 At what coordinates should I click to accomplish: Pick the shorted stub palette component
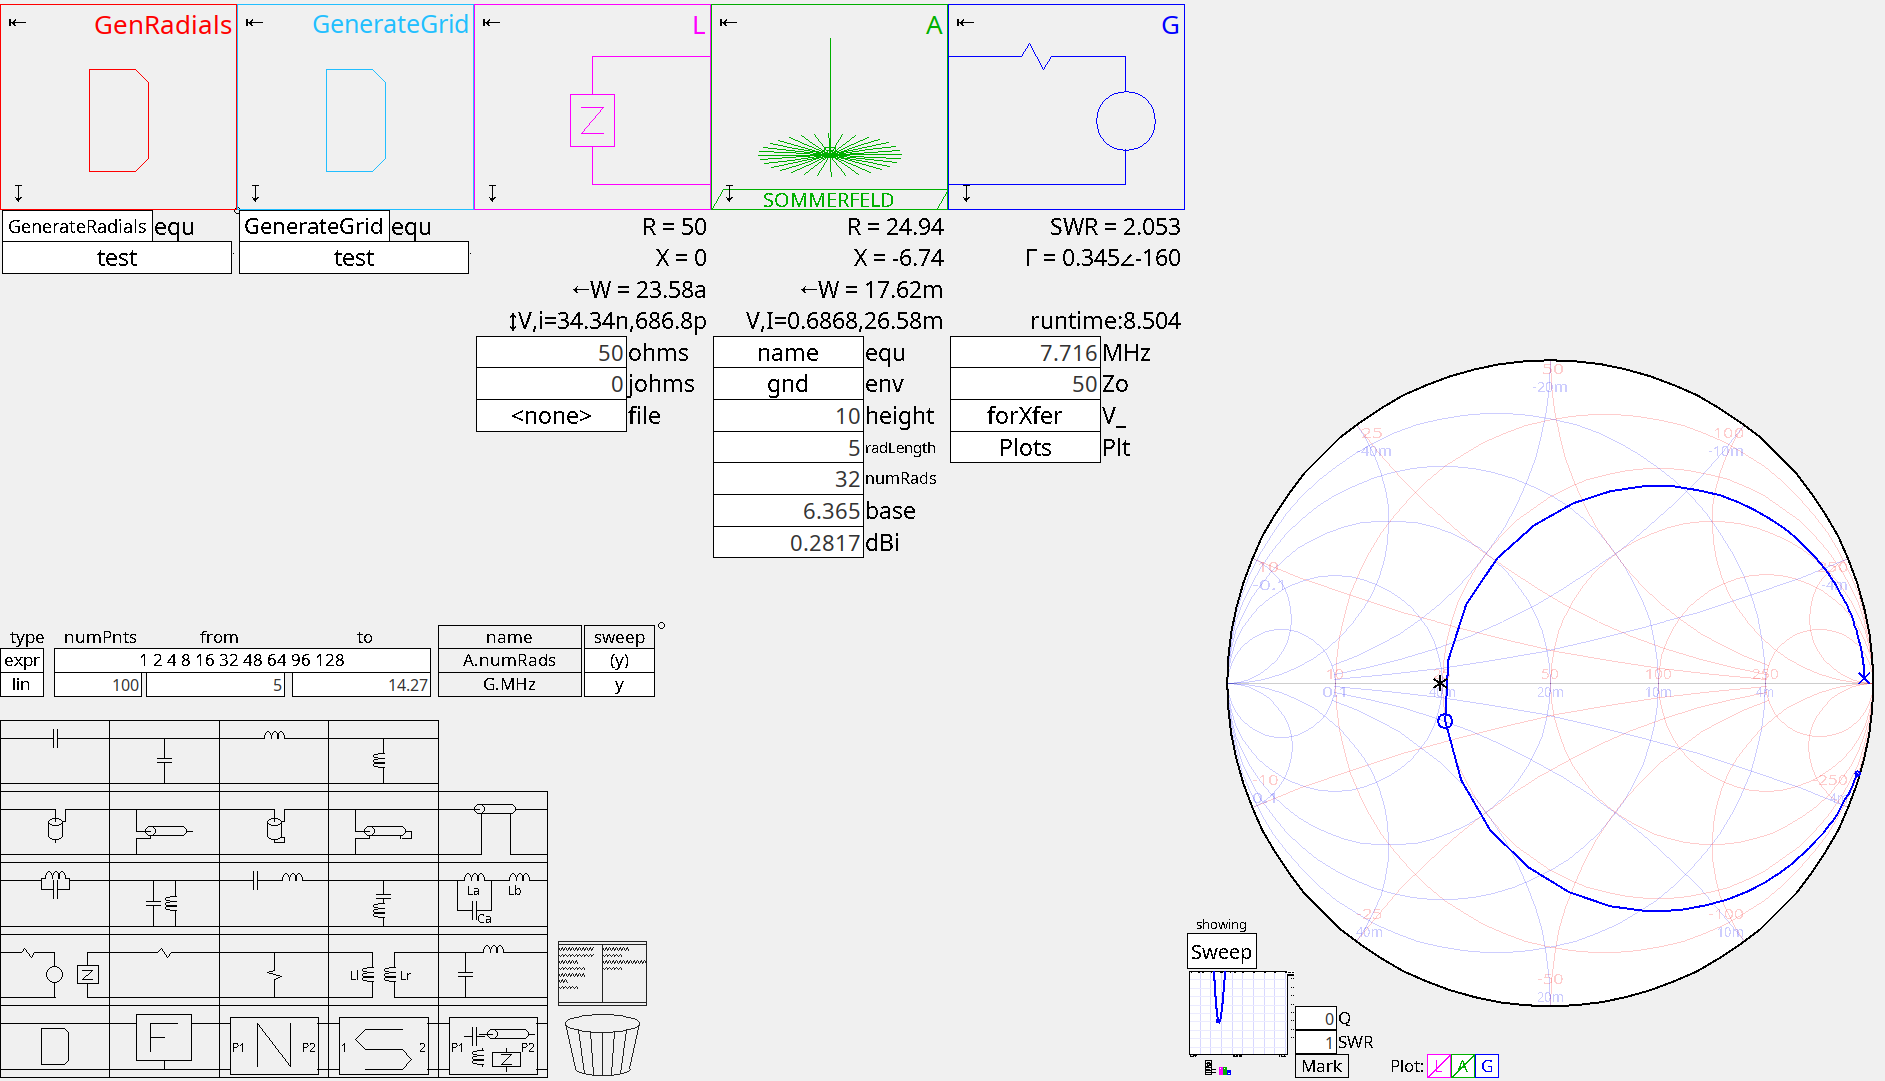click(x=274, y=824)
